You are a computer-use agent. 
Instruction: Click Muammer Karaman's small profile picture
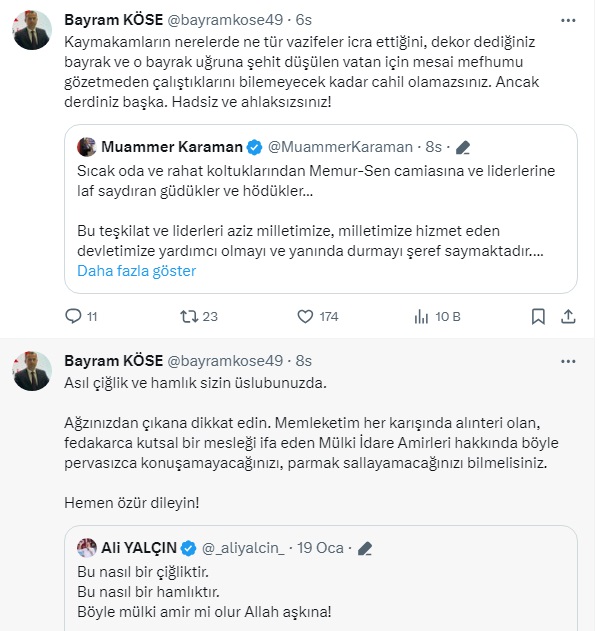pos(86,147)
